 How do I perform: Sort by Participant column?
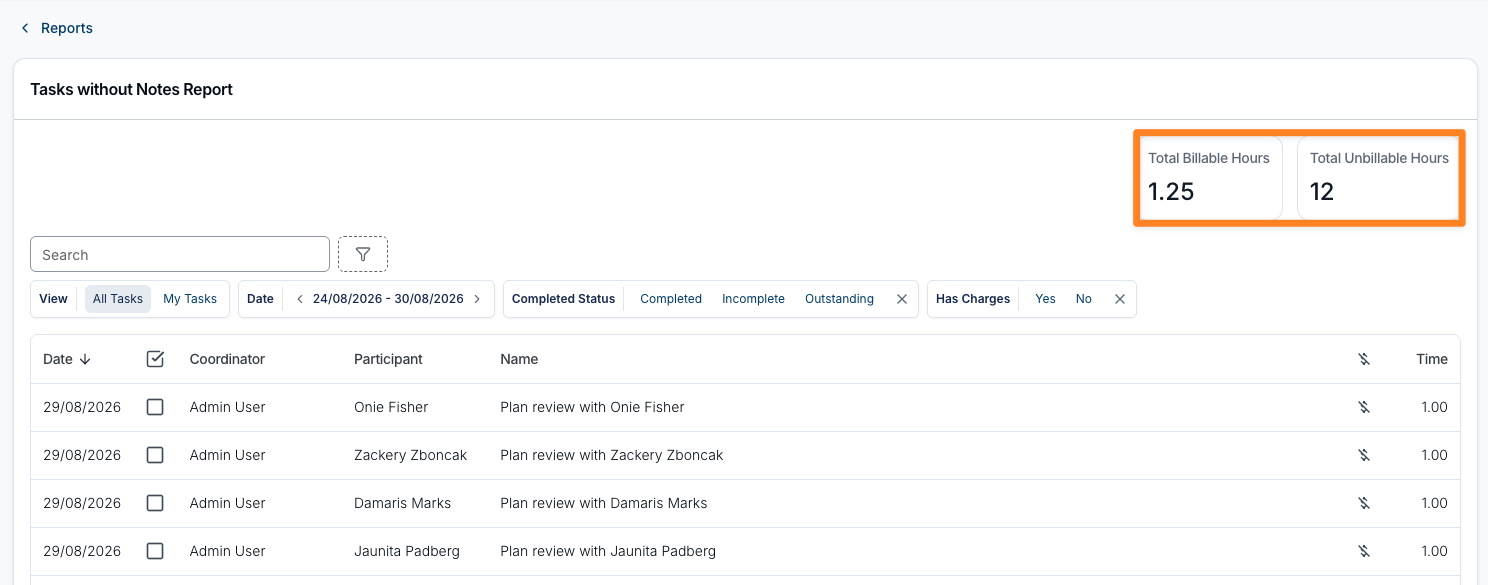coord(388,359)
